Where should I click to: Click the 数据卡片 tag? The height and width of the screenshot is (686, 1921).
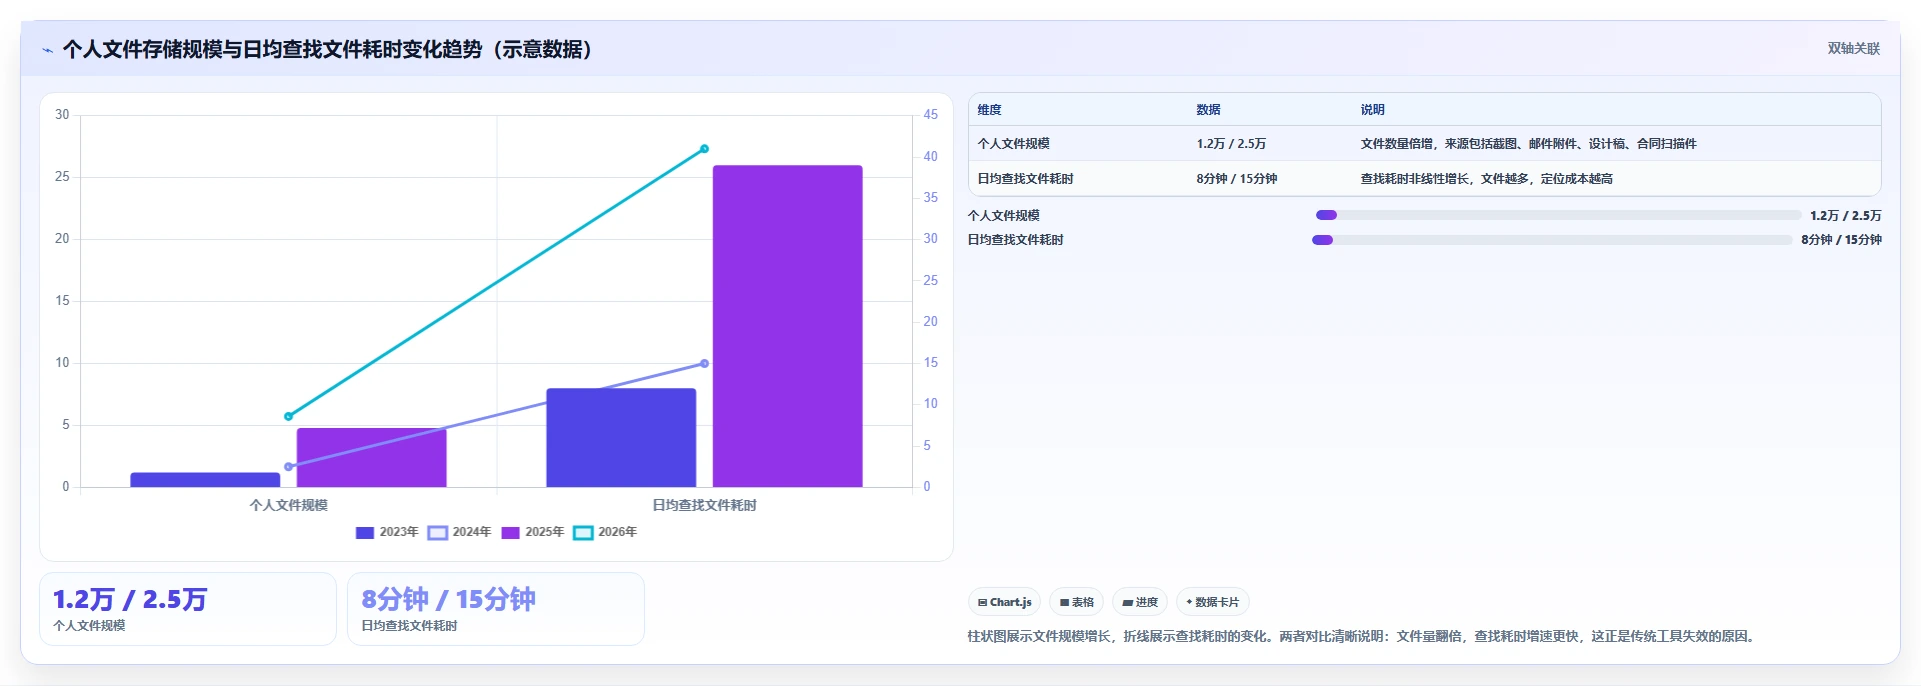(x=1213, y=602)
